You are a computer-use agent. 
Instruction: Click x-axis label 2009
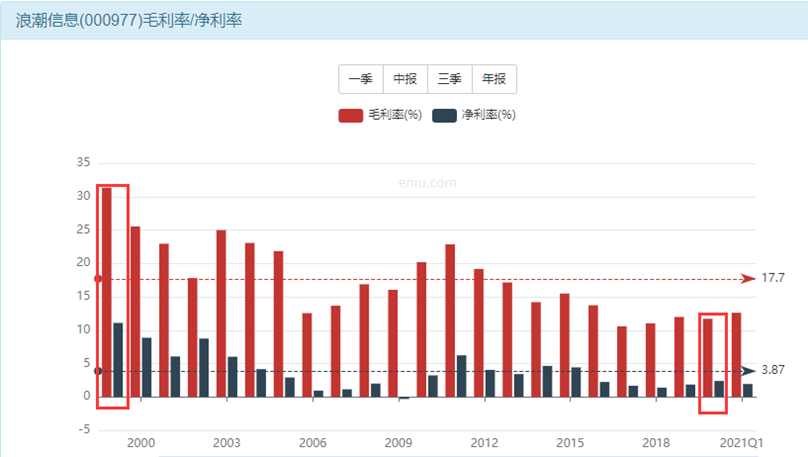[398, 443]
